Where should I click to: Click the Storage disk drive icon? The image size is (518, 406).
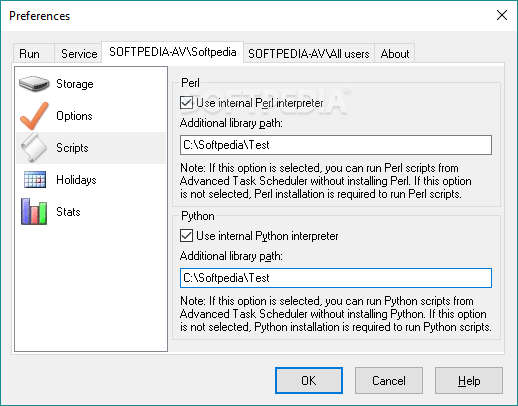tap(34, 84)
